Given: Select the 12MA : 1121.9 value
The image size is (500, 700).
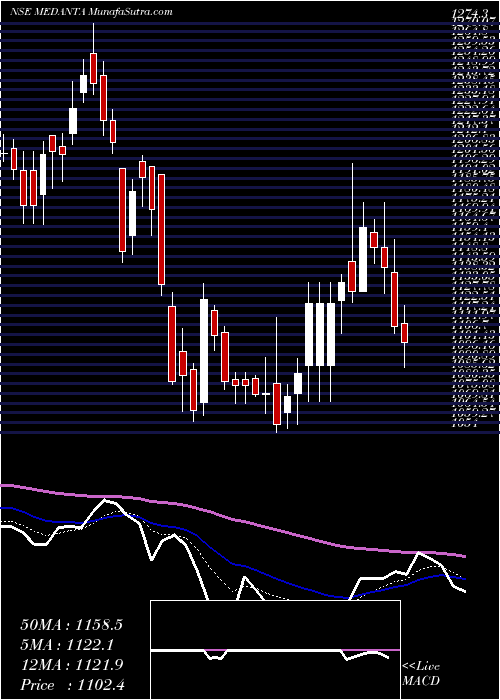Looking at the screenshot, I should coord(71,664).
